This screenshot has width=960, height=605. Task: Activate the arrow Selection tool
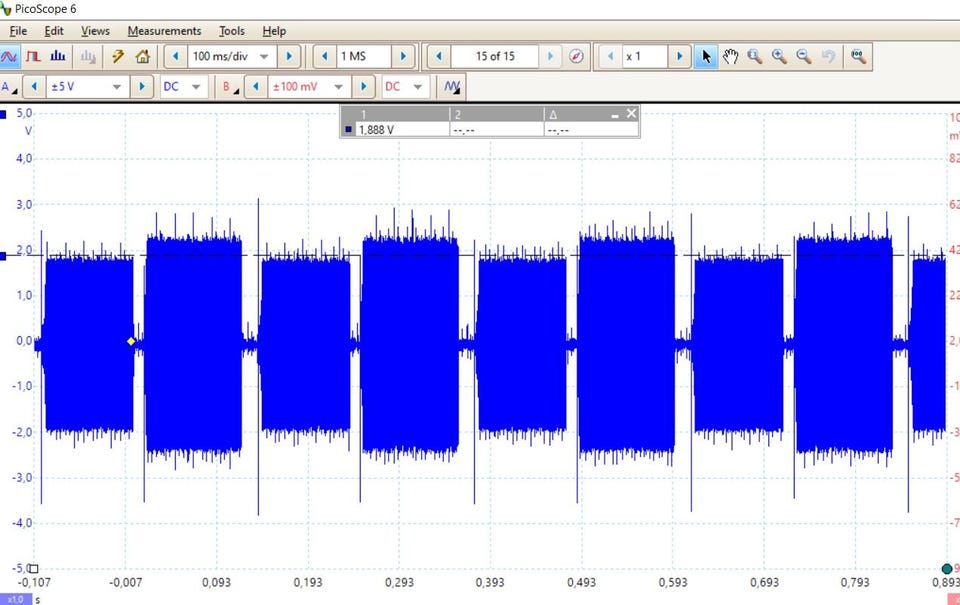point(707,56)
